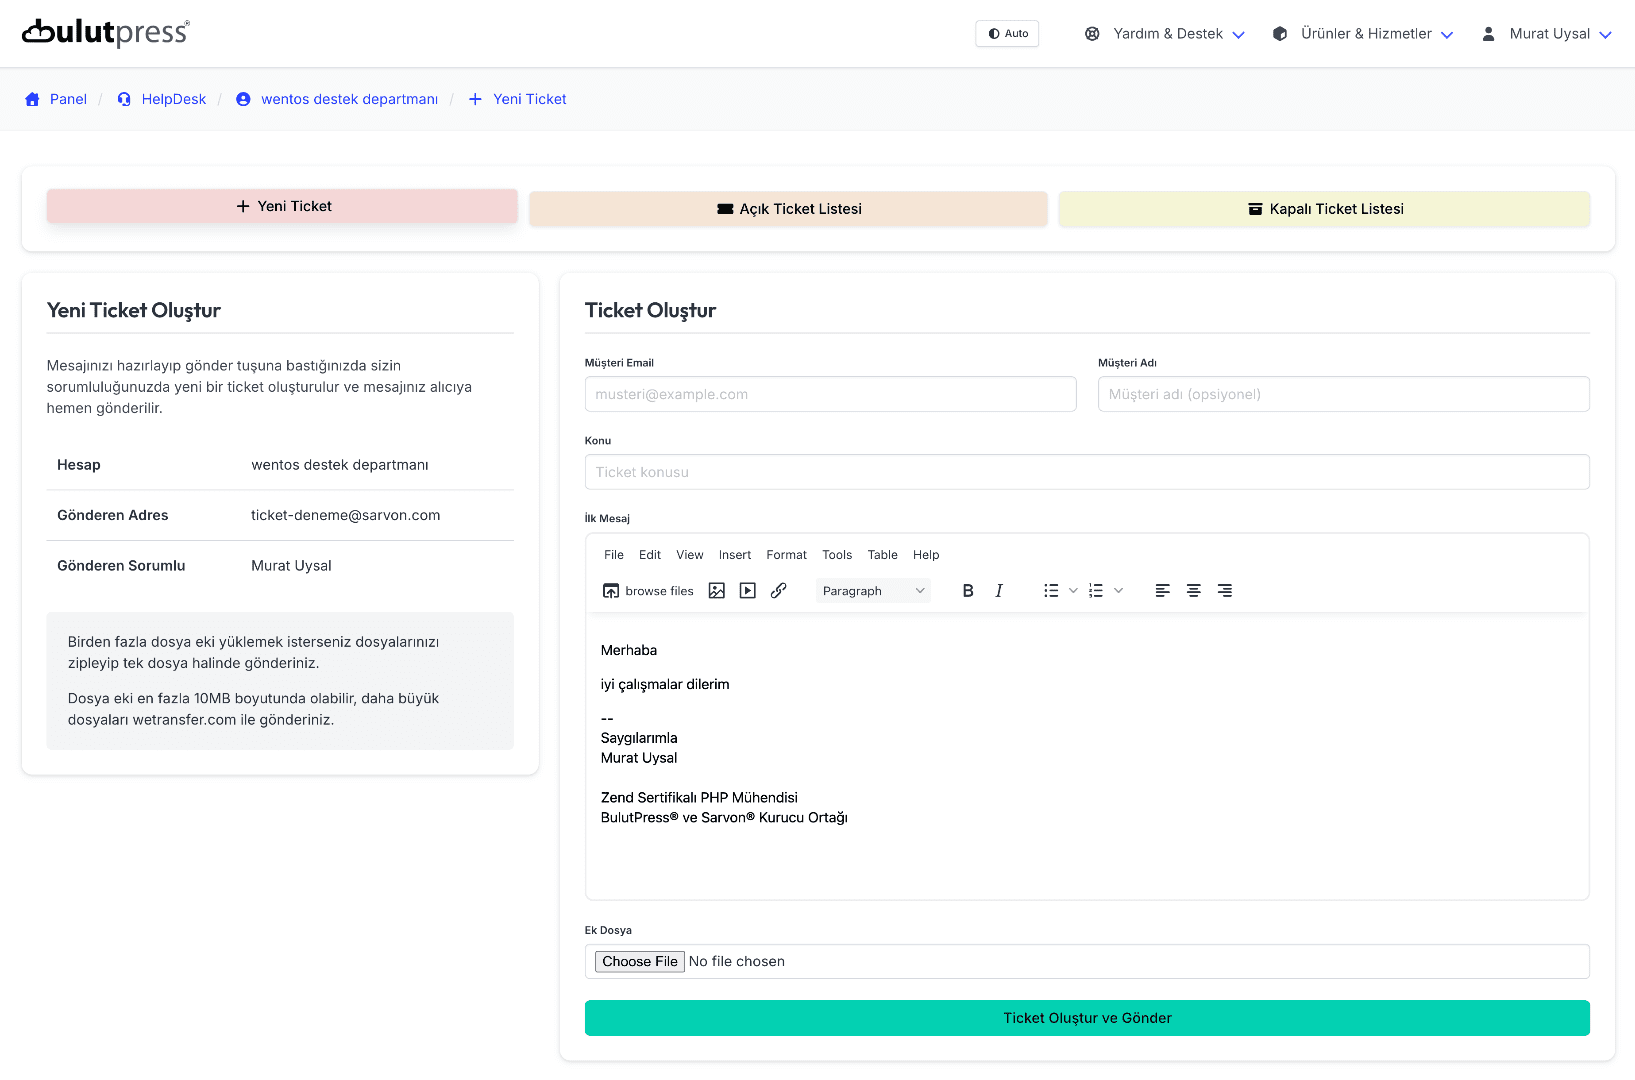Click the Ticket Oluştur ve Gönder button
The height and width of the screenshot is (1080, 1635).
[1087, 1017]
